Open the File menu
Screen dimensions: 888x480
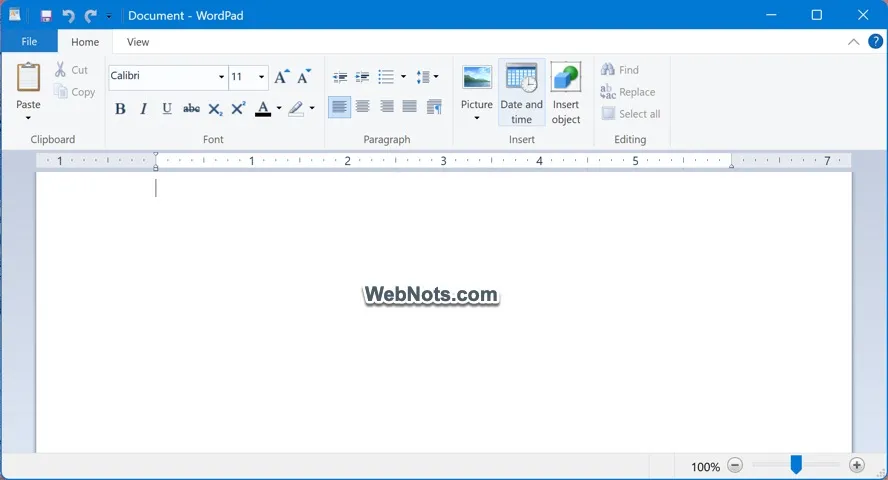coord(29,42)
